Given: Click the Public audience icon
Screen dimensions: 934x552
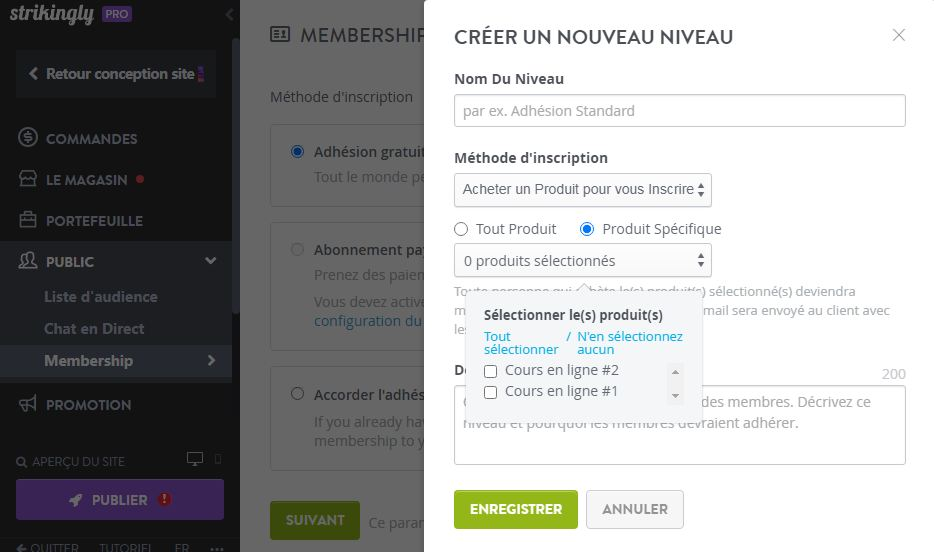Looking at the screenshot, I should [x=28, y=261].
